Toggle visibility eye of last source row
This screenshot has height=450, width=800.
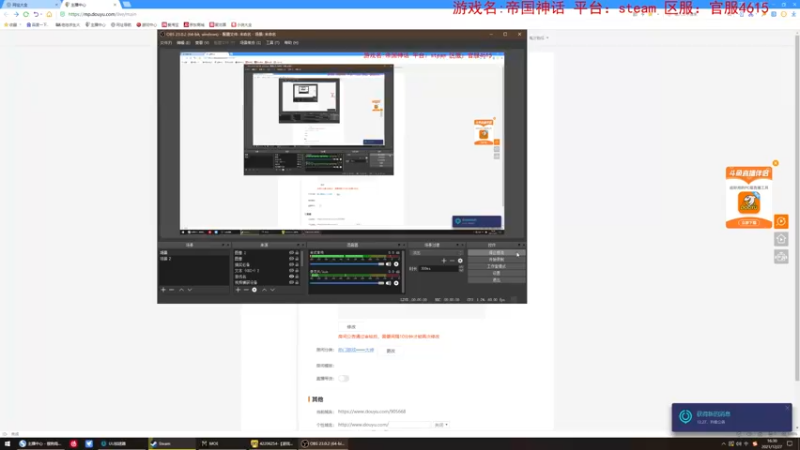pyautogui.click(x=291, y=282)
